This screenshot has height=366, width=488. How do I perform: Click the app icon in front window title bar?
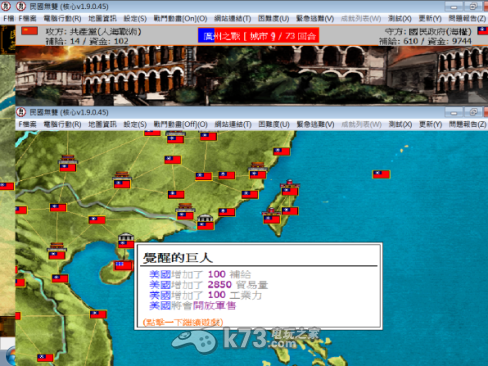[21, 112]
